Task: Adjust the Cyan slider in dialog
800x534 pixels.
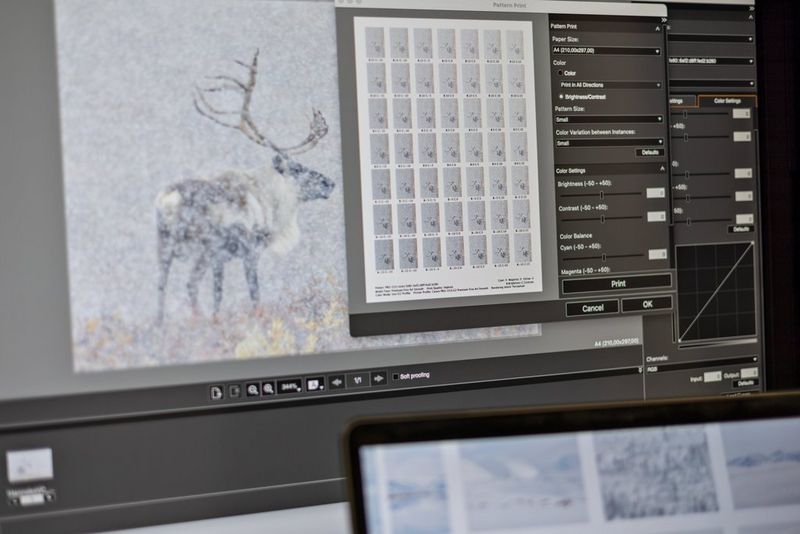Action: [604, 257]
